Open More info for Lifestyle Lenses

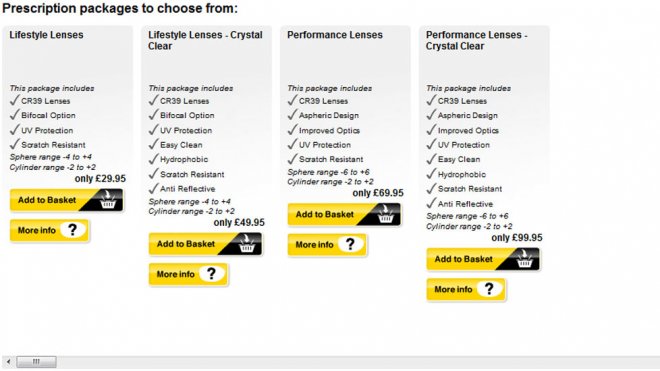pos(49,230)
